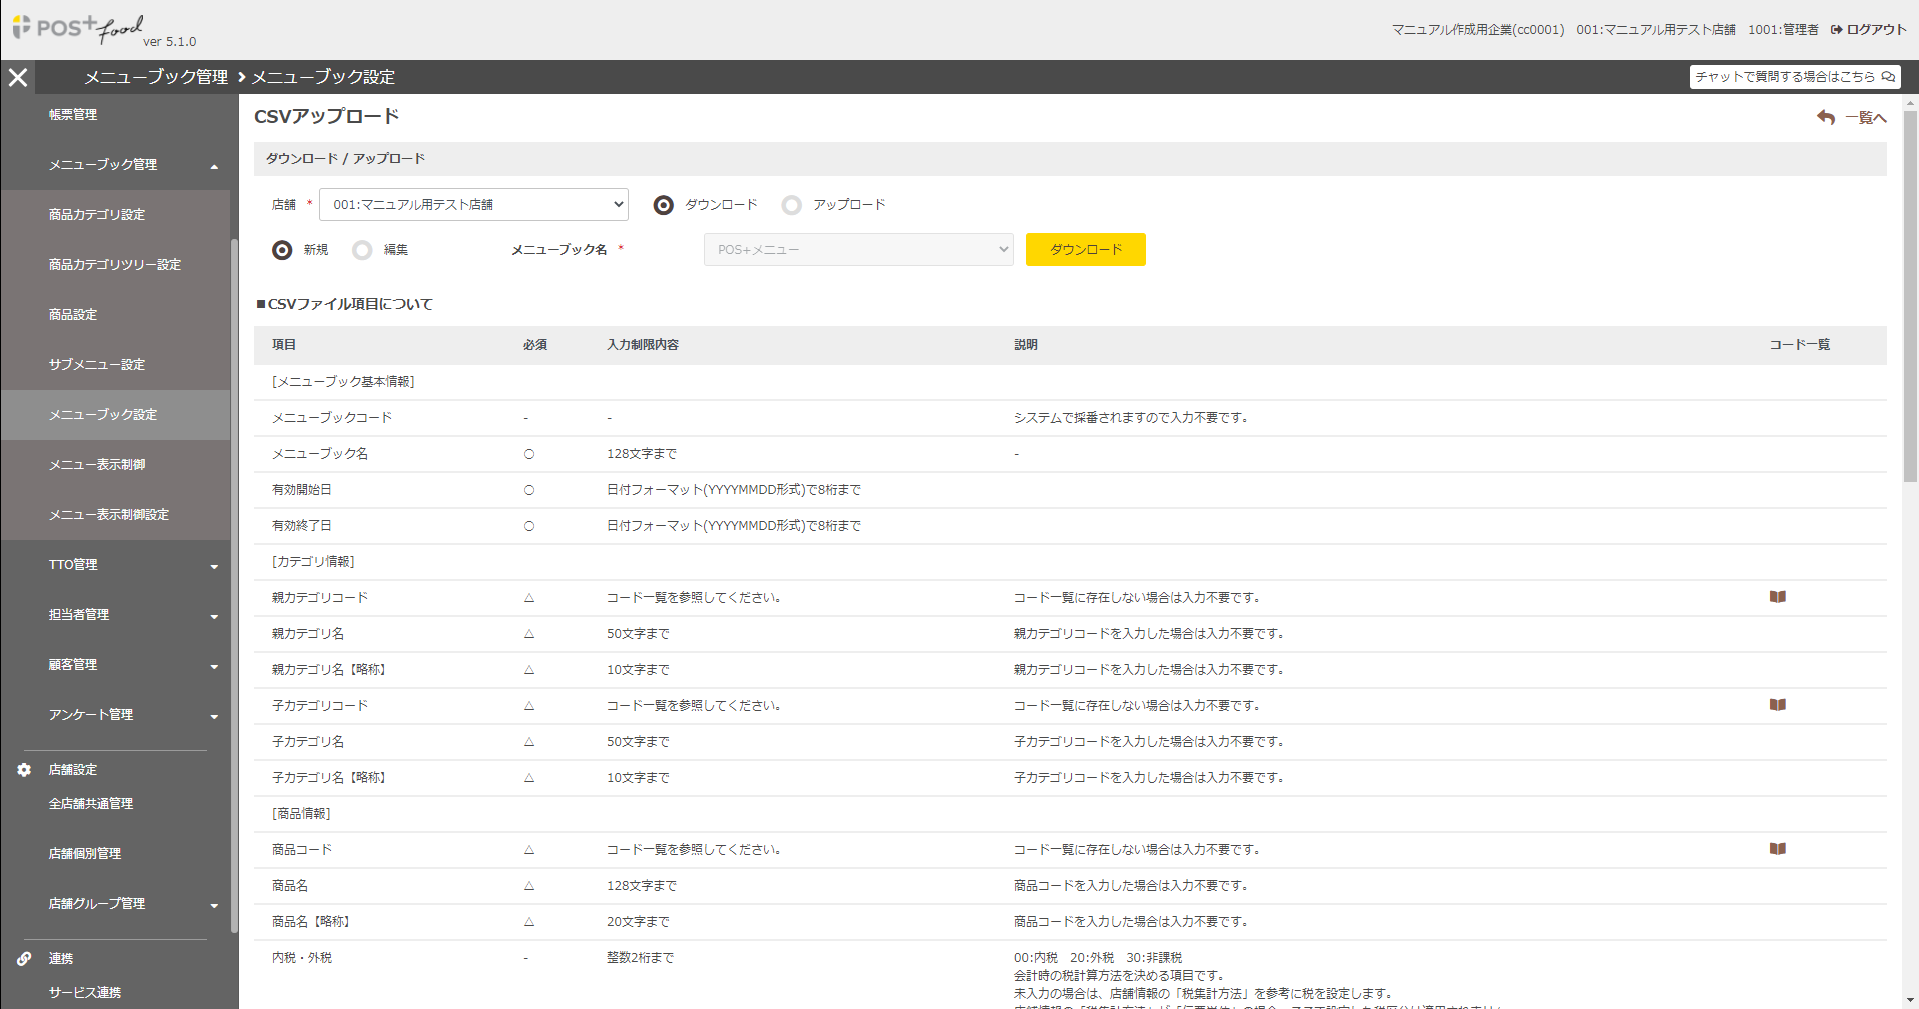Click the main page vertical scrollbar
This screenshot has width=1919, height=1009.
tap(1910, 295)
